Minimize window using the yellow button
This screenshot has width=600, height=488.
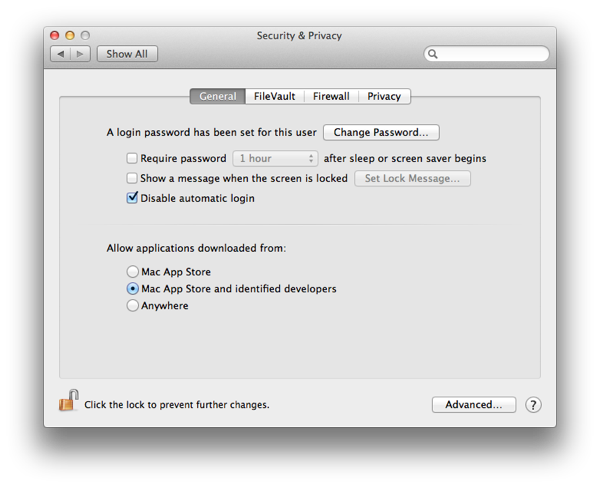pyautogui.click(x=71, y=36)
